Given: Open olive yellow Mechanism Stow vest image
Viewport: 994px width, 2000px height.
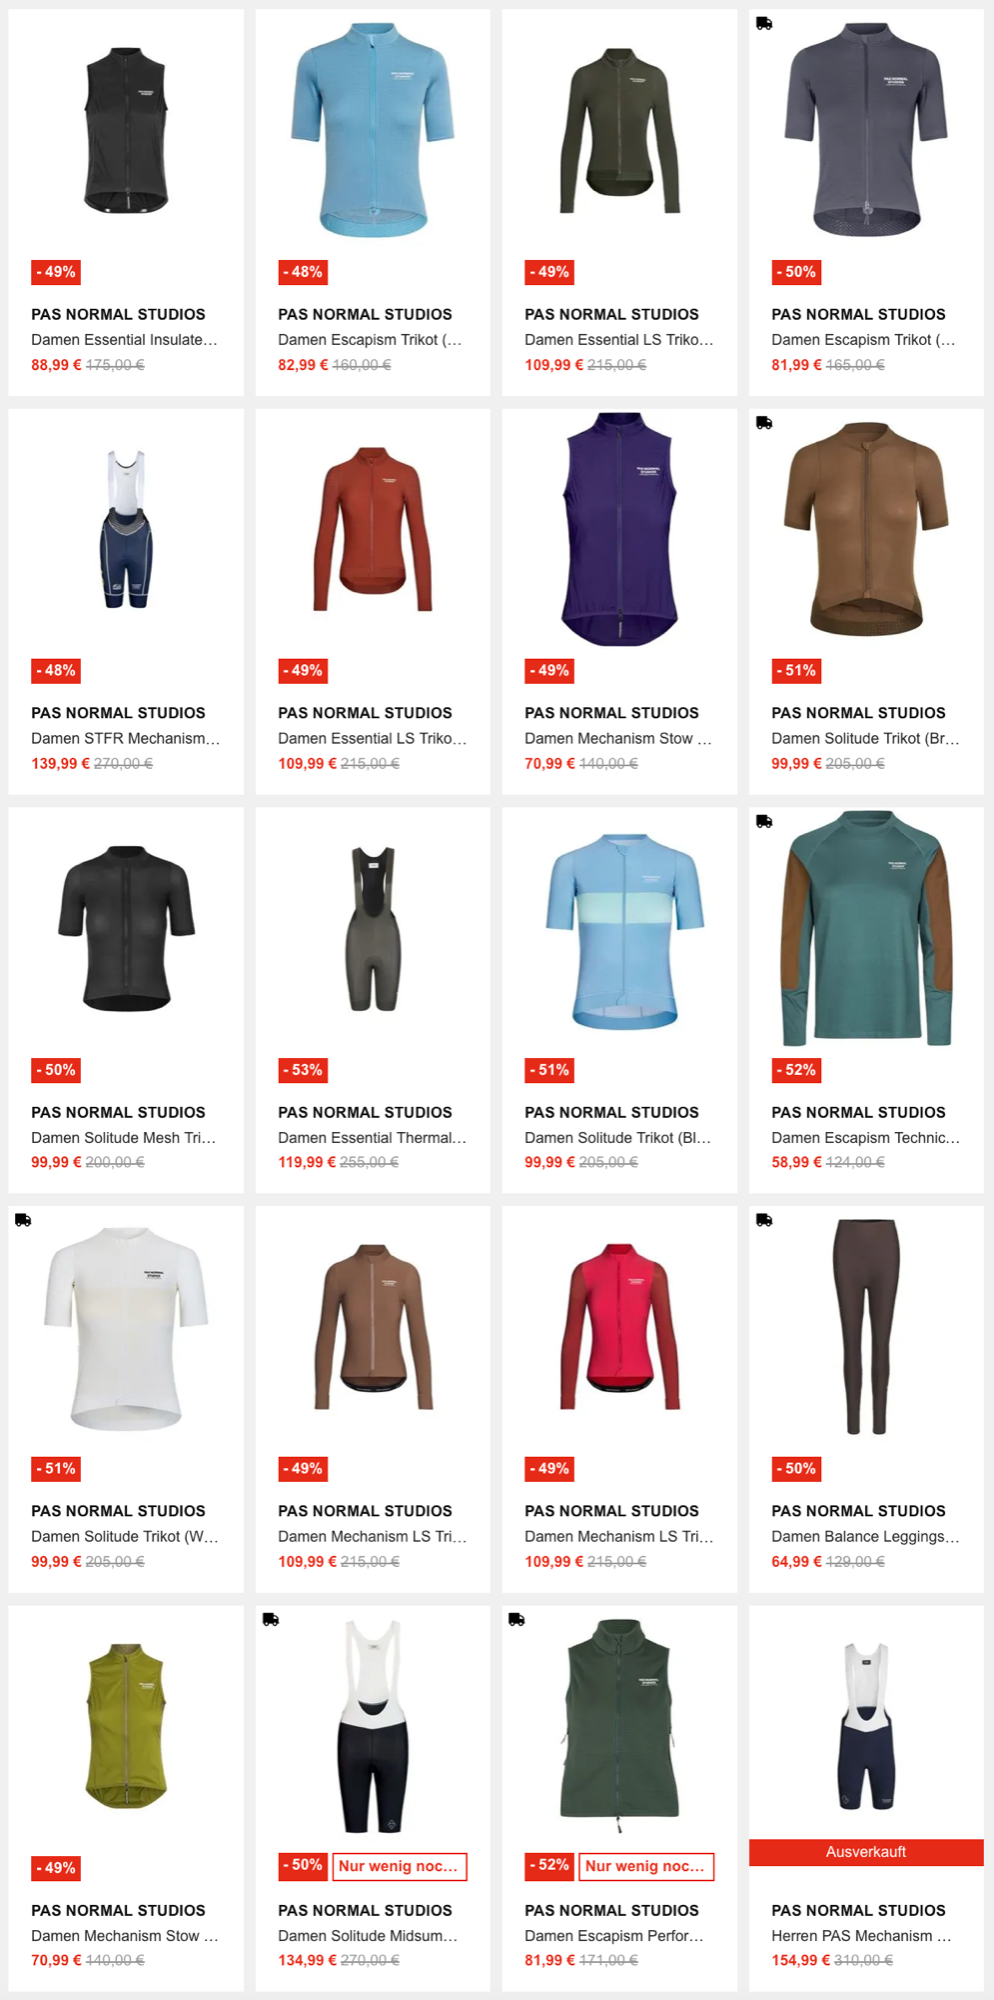Looking at the screenshot, I should click(x=126, y=1725).
